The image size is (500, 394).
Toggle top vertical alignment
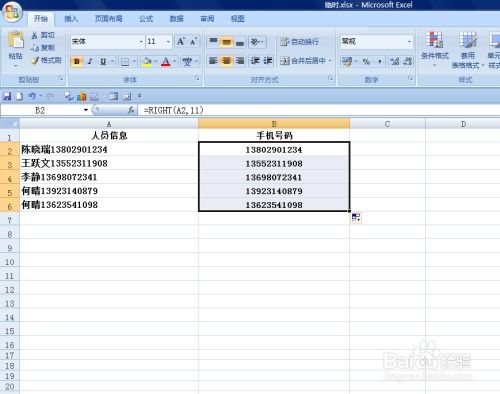(213, 42)
